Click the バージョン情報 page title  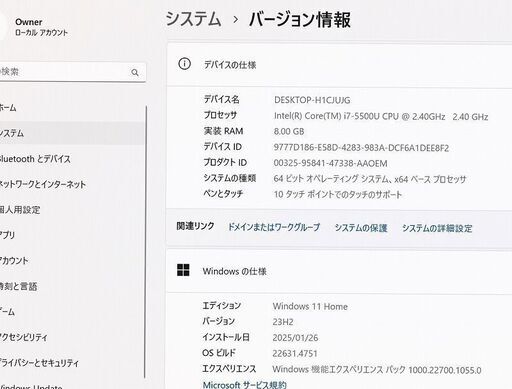tap(299, 19)
